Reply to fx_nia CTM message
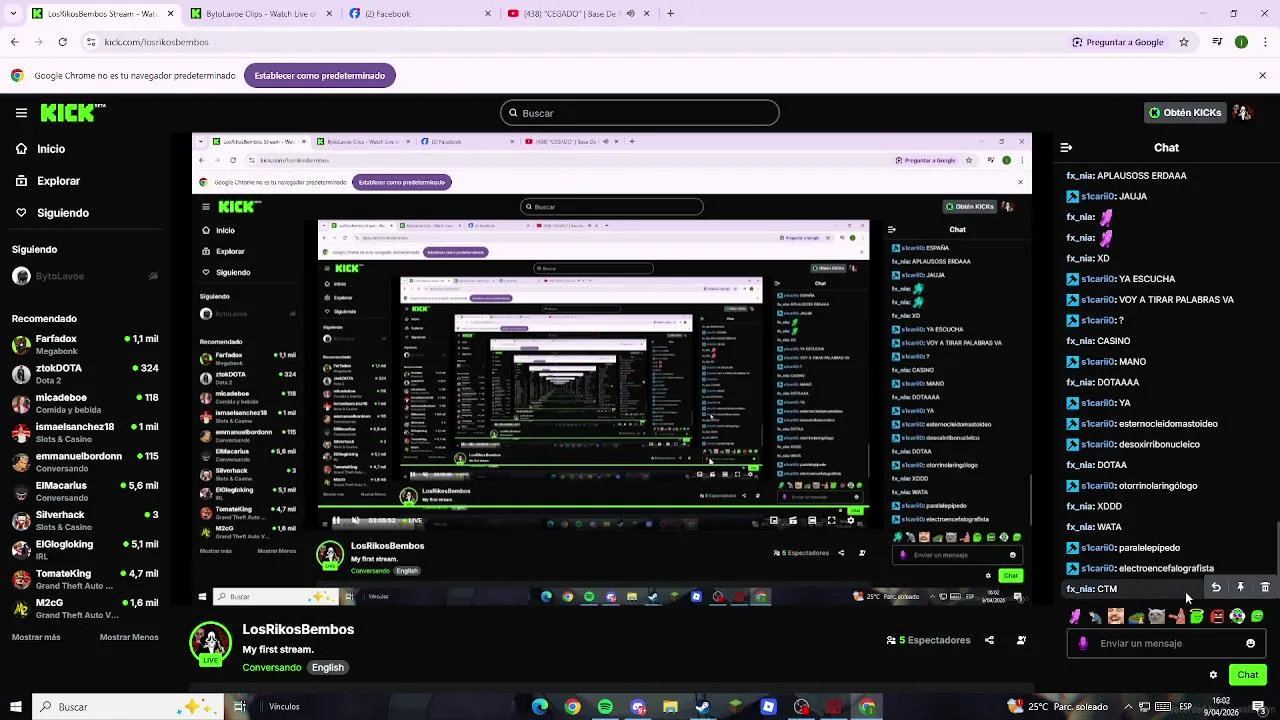Viewport: 1280px width, 720px height. coord(1216,588)
